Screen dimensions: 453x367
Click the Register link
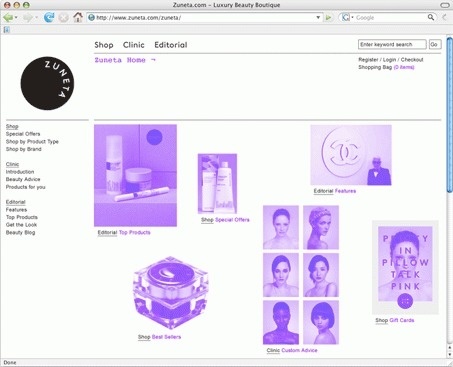coord(368,60)
